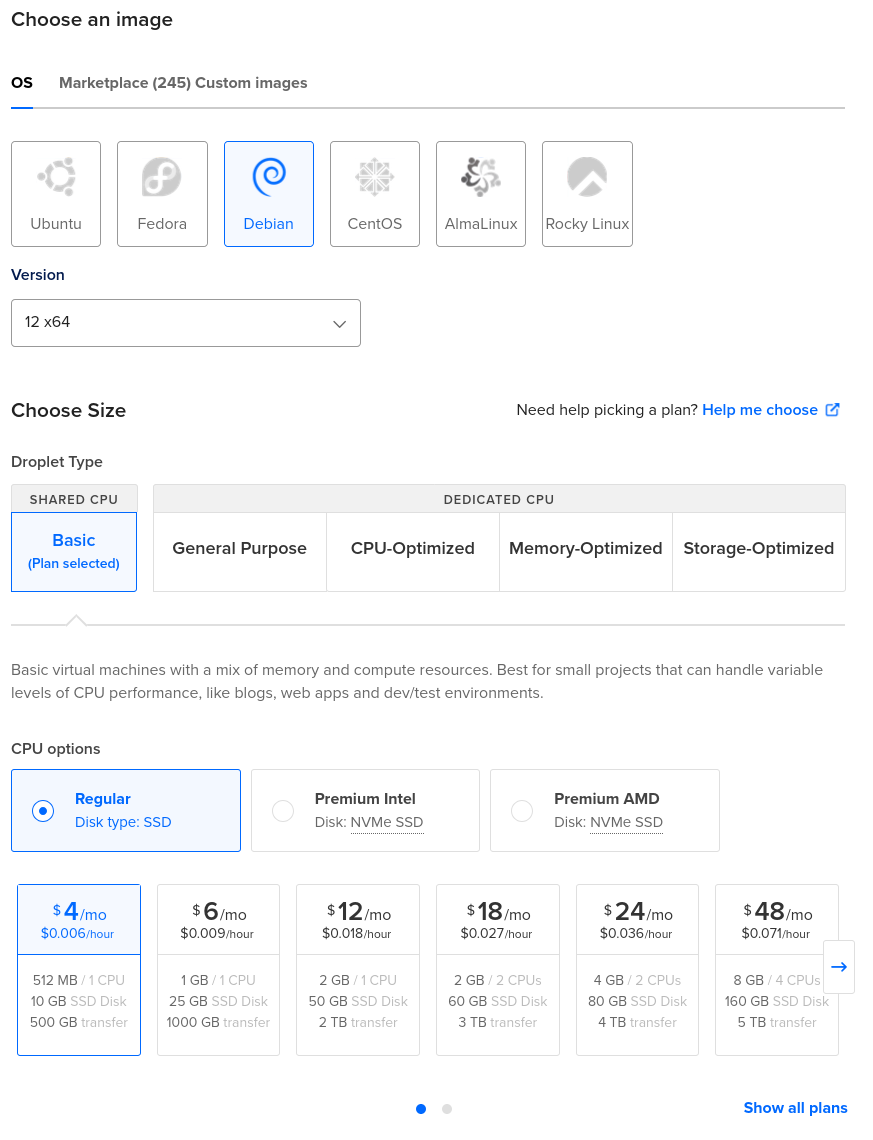This screenshot has width=873, height=1140.
Task: Select the Ubuntu OS icon
Action: 56,178
